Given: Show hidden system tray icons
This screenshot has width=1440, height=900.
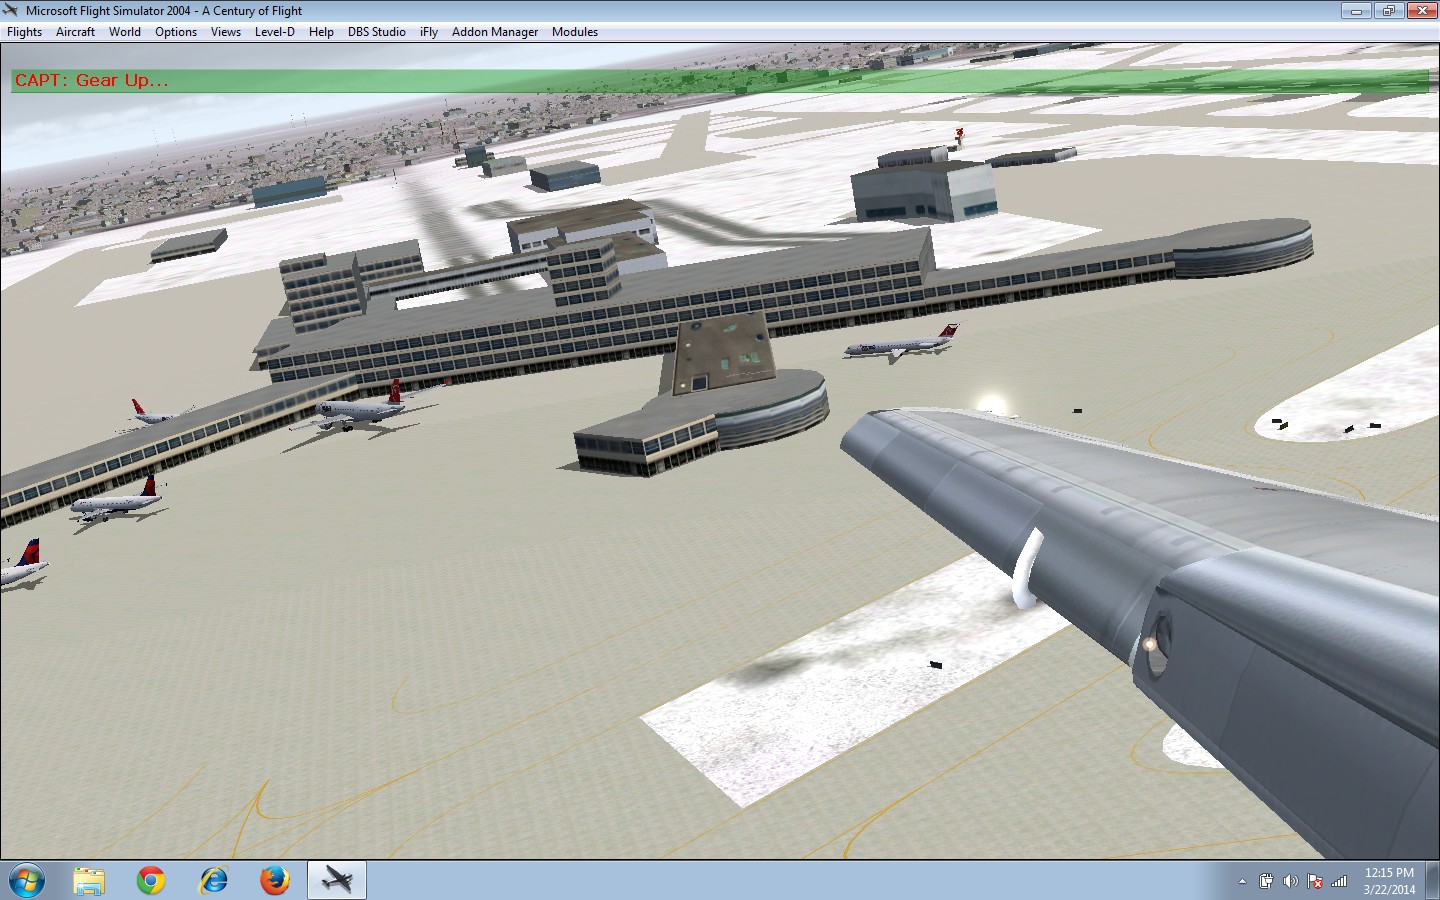Looking at the screenshot, I should 1242,881.
